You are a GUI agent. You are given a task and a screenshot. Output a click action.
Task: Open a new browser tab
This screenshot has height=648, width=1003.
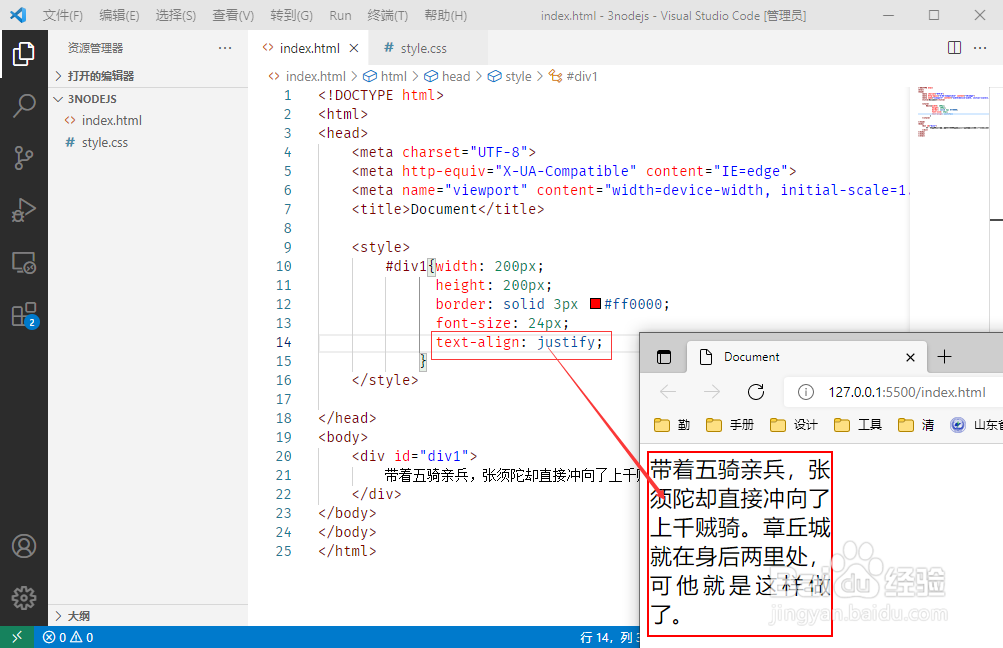point(944,356)
